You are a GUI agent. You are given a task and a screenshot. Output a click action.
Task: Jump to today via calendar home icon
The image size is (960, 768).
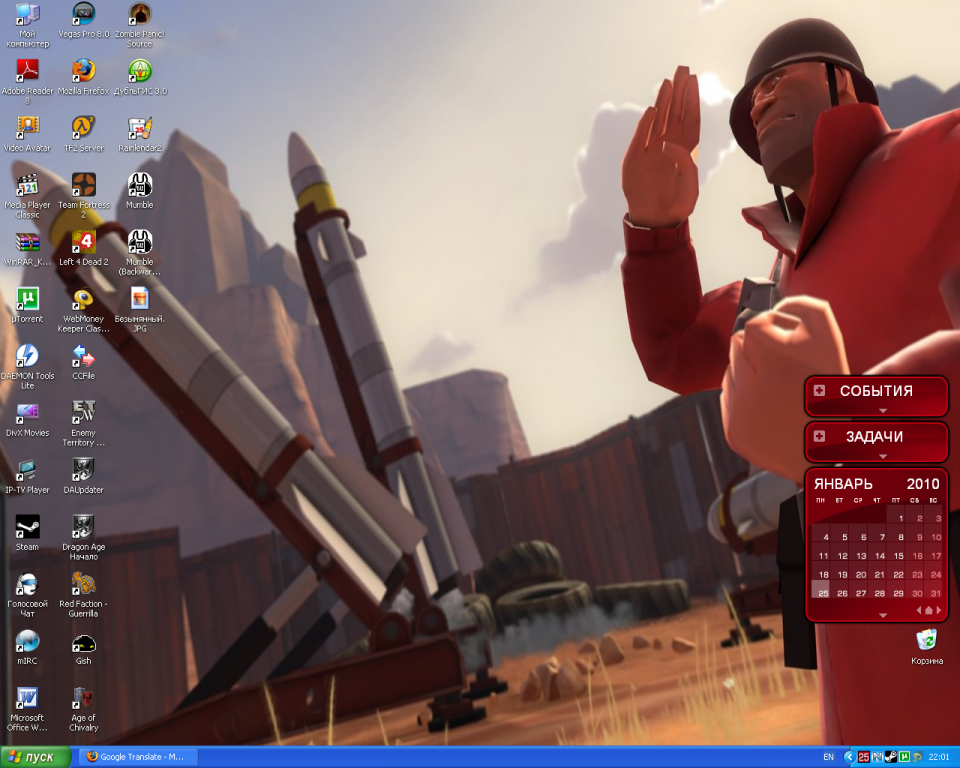pos(928,610)
